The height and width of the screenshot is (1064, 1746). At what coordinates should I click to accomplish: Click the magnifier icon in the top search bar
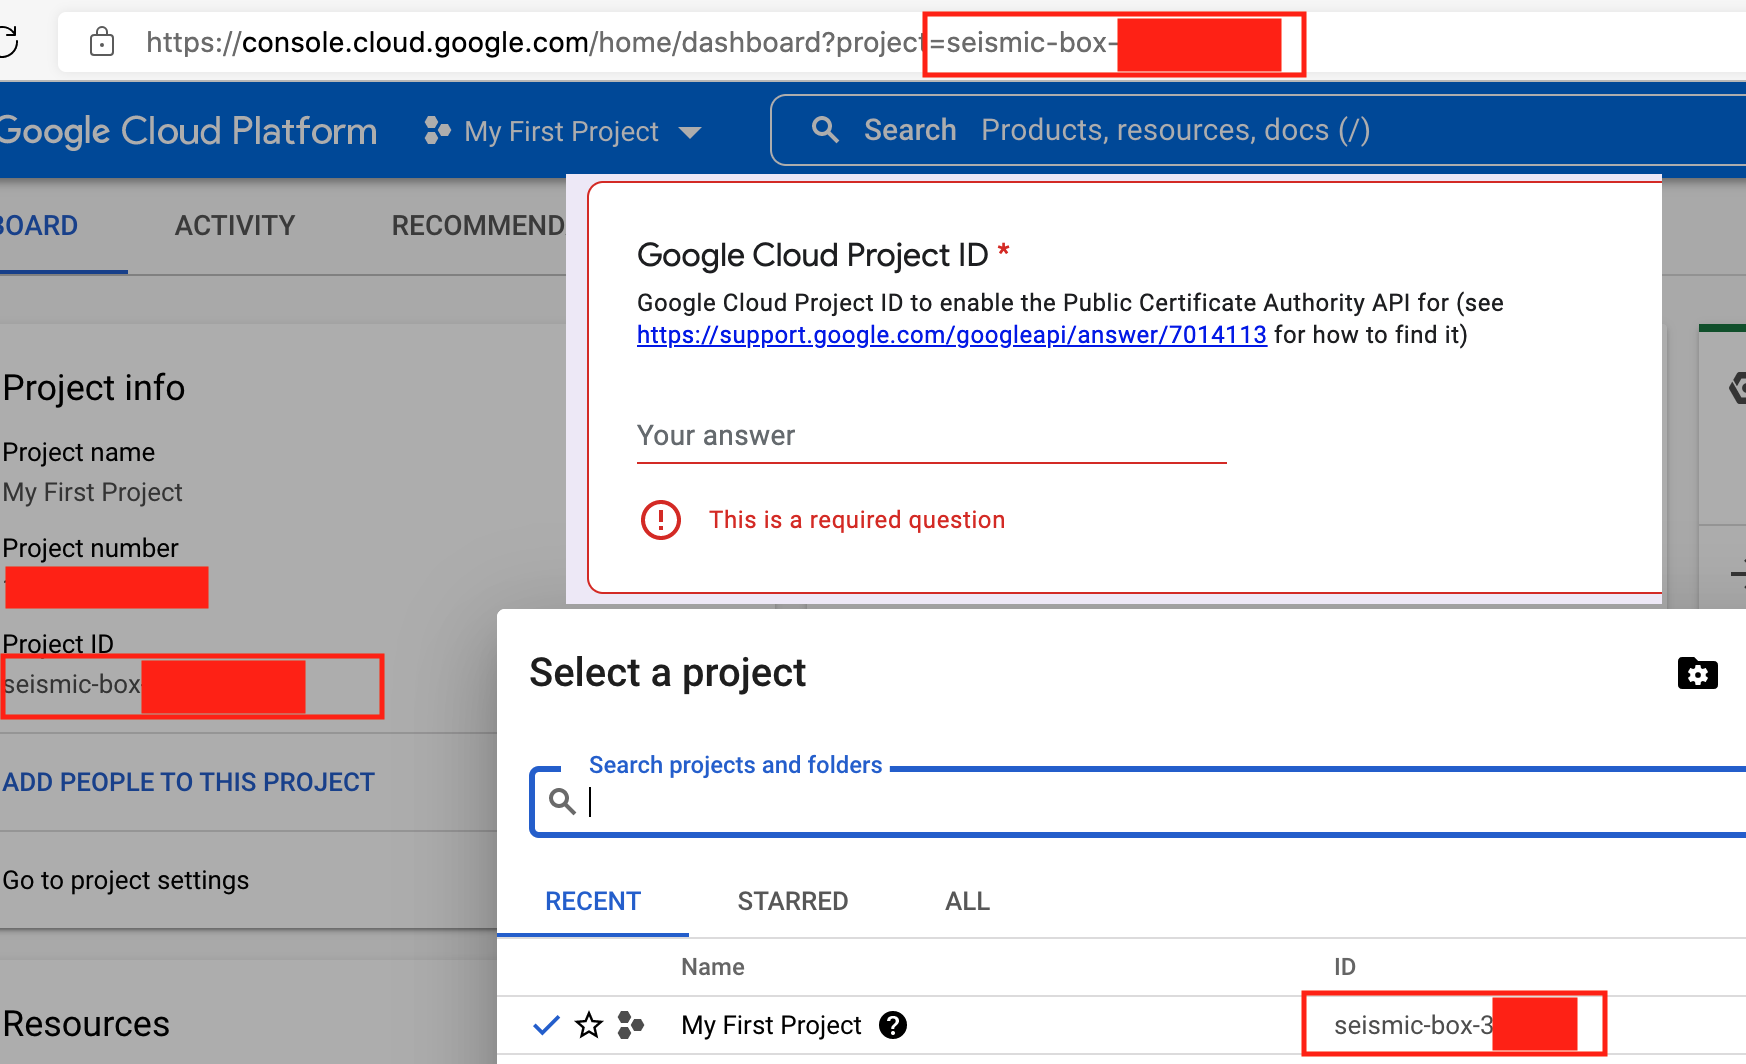point(825,130)
